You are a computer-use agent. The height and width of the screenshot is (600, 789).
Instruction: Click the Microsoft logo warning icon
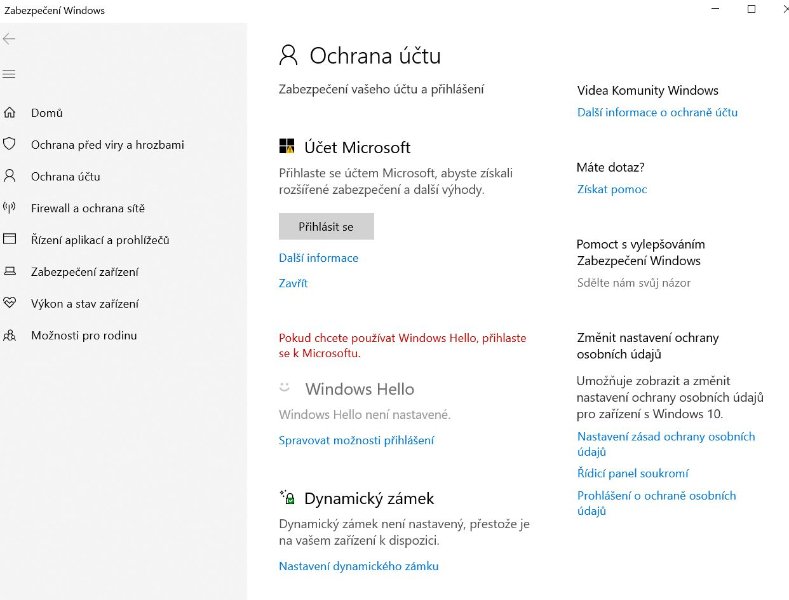click(286, 146)
